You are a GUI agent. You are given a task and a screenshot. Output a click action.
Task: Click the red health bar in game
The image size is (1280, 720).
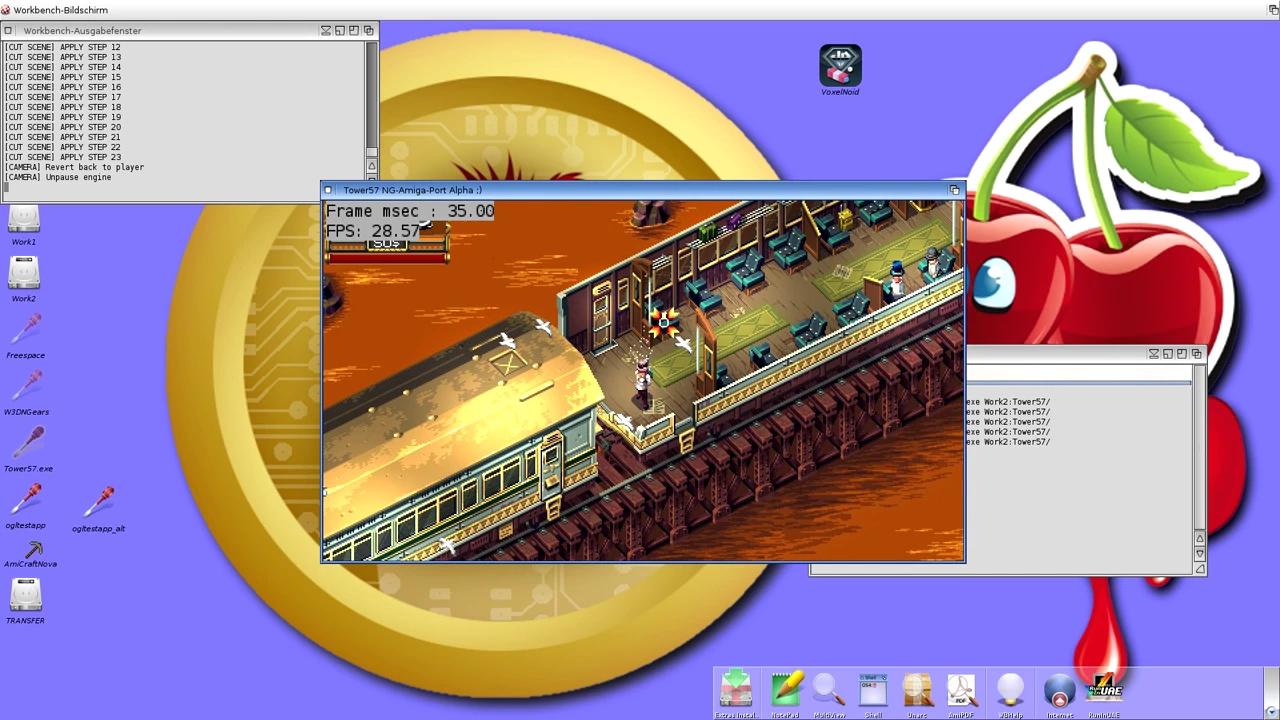point(387,258)
